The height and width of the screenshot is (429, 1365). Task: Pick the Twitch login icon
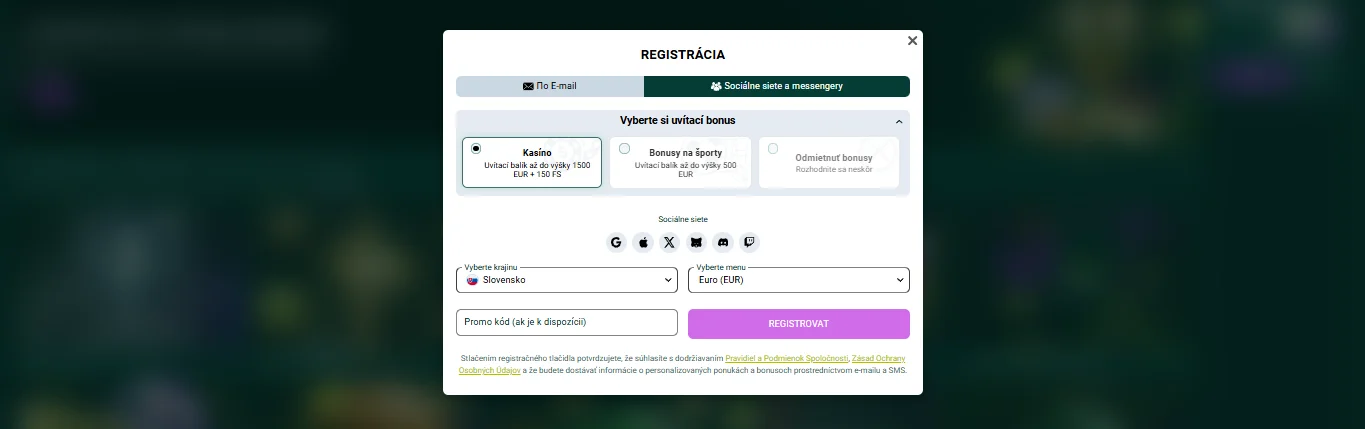pyautogui.click(x=749, y=242)
